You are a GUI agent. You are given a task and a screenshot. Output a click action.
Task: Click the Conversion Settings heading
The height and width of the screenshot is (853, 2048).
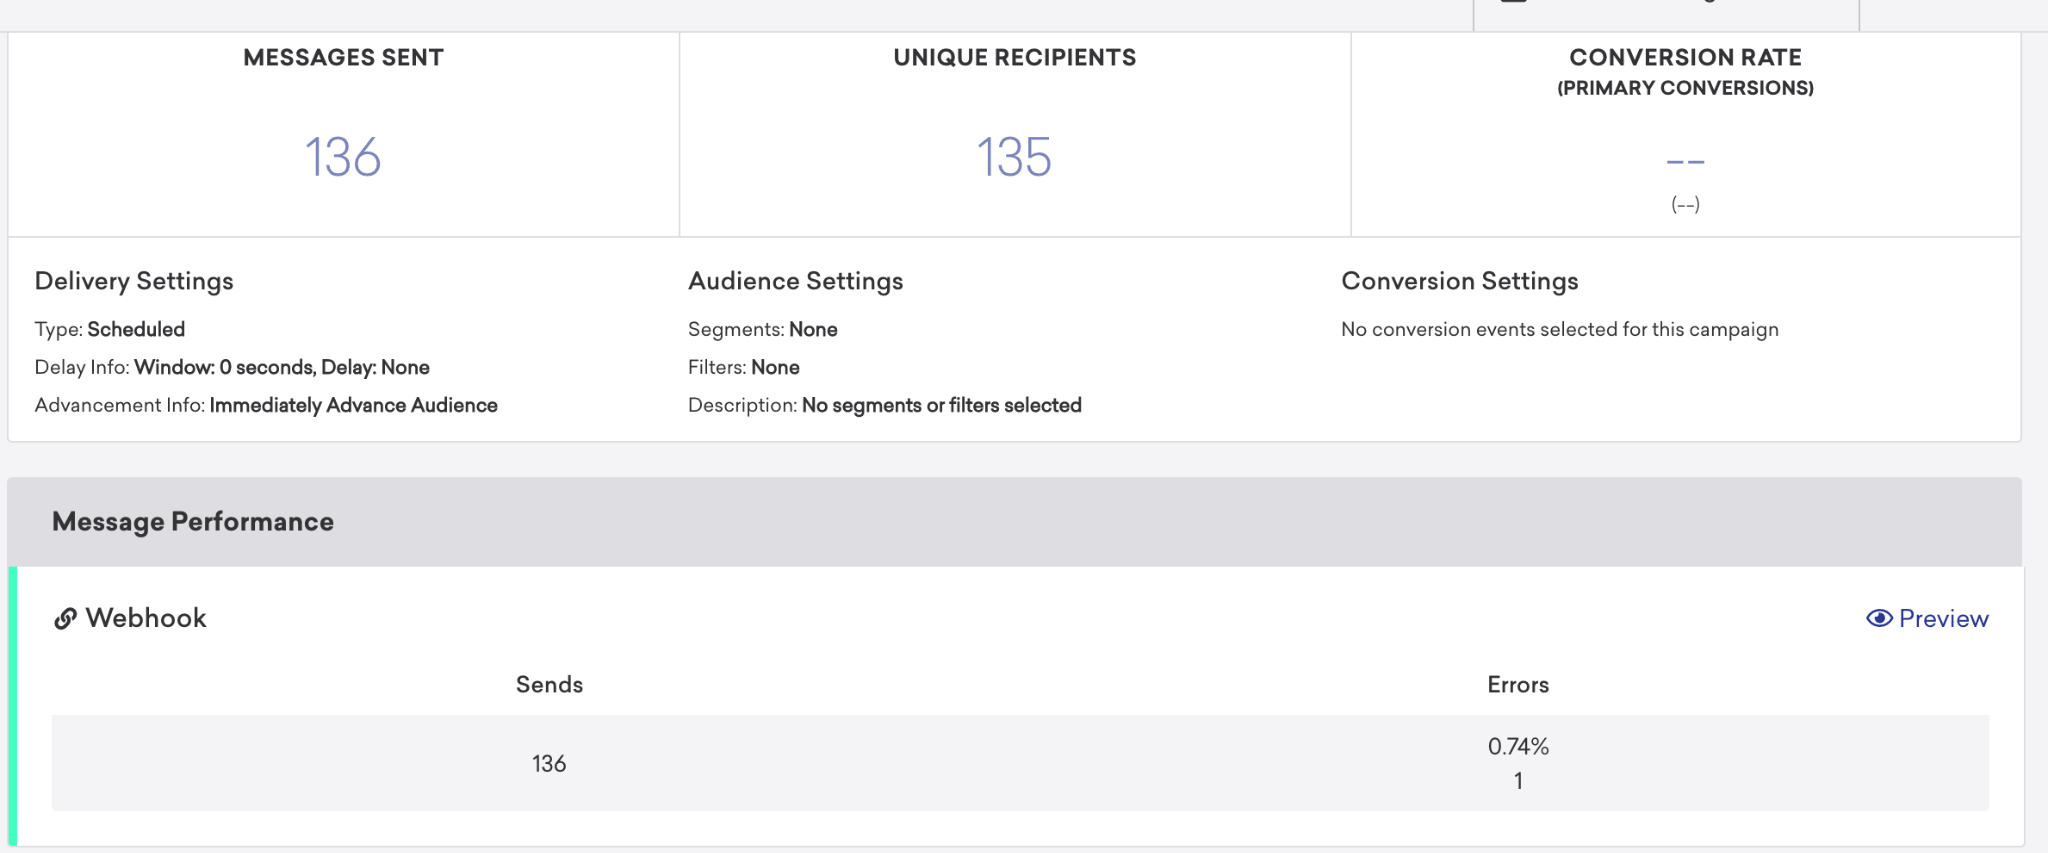(x=1459, y=281)
